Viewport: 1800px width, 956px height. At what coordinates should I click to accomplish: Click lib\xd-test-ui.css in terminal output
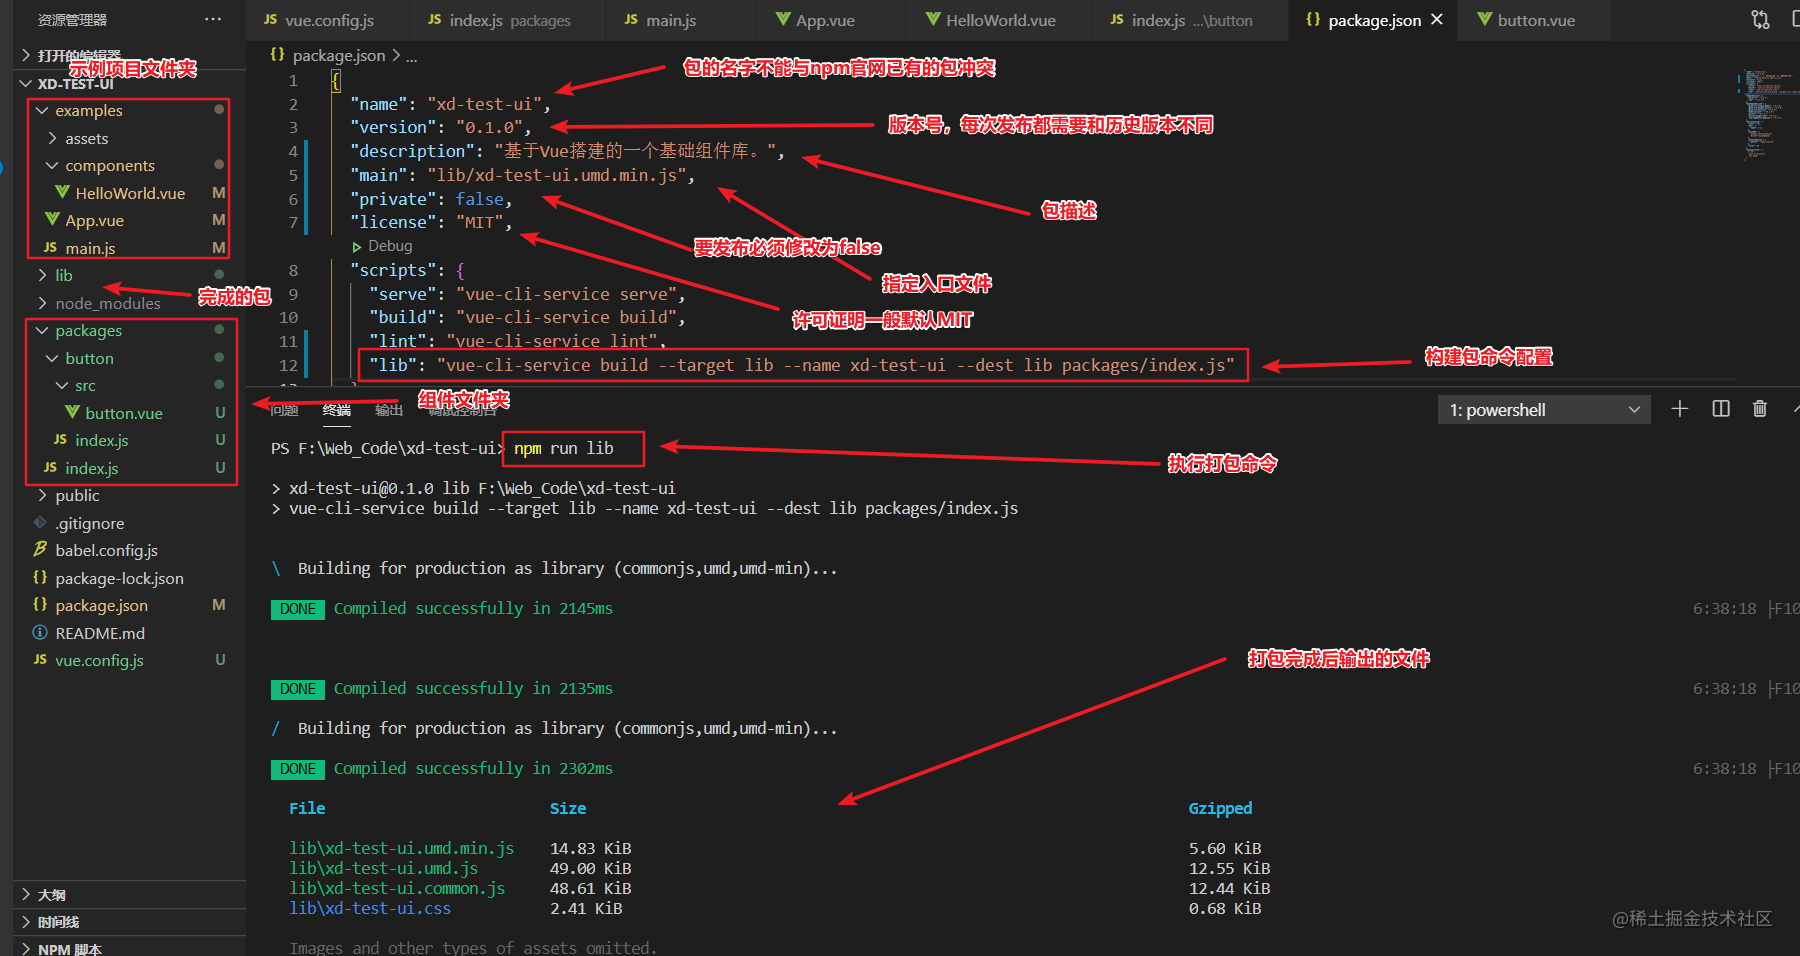coord(370,908)
